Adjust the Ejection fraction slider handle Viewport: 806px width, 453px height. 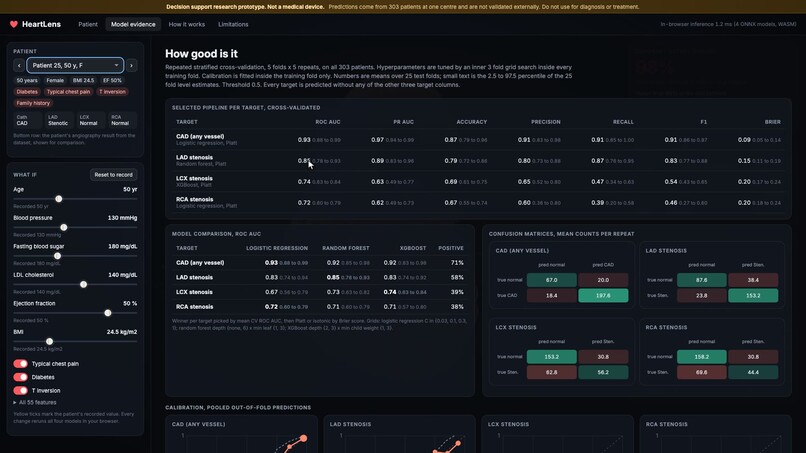coord(108,313)
